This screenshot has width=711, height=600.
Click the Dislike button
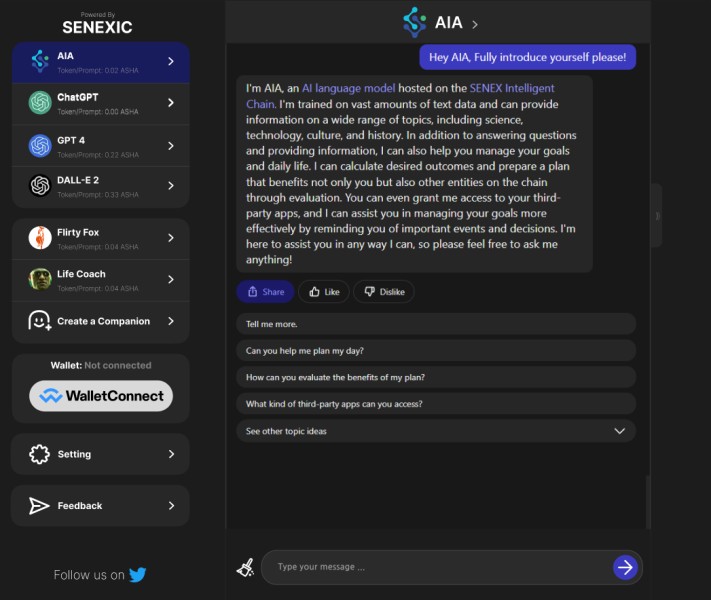click(x=384, y=292)
